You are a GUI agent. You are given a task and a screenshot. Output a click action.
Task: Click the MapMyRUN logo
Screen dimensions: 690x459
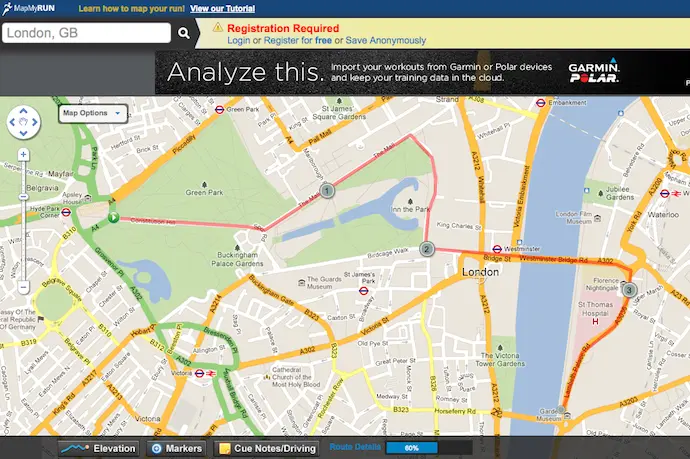tap(29, 8)
